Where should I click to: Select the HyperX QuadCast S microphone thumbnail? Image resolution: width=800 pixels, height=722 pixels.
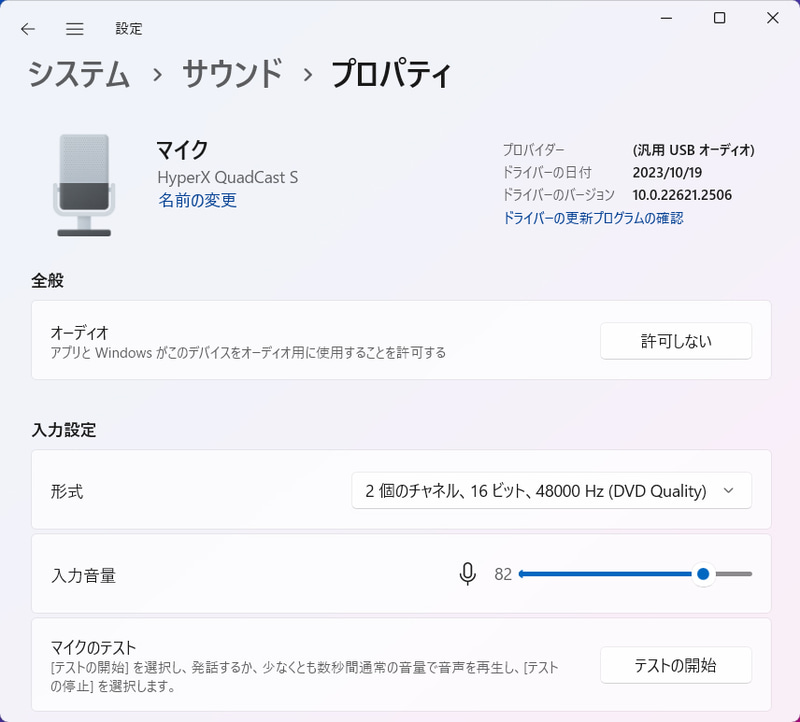pos(85,180)
